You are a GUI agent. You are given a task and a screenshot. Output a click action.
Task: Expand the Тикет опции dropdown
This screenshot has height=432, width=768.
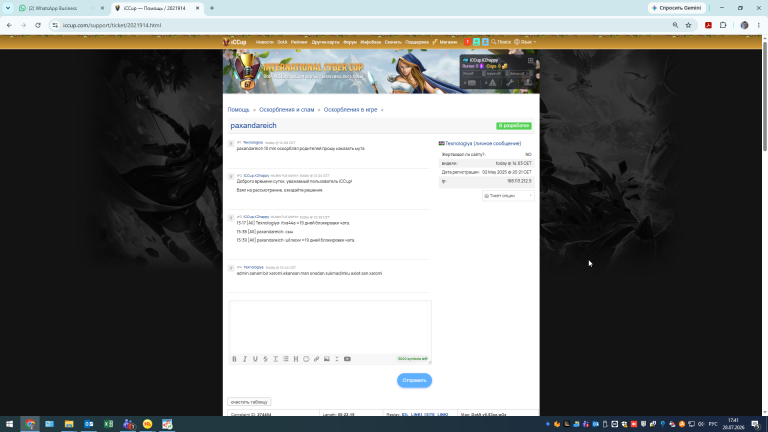508,195
